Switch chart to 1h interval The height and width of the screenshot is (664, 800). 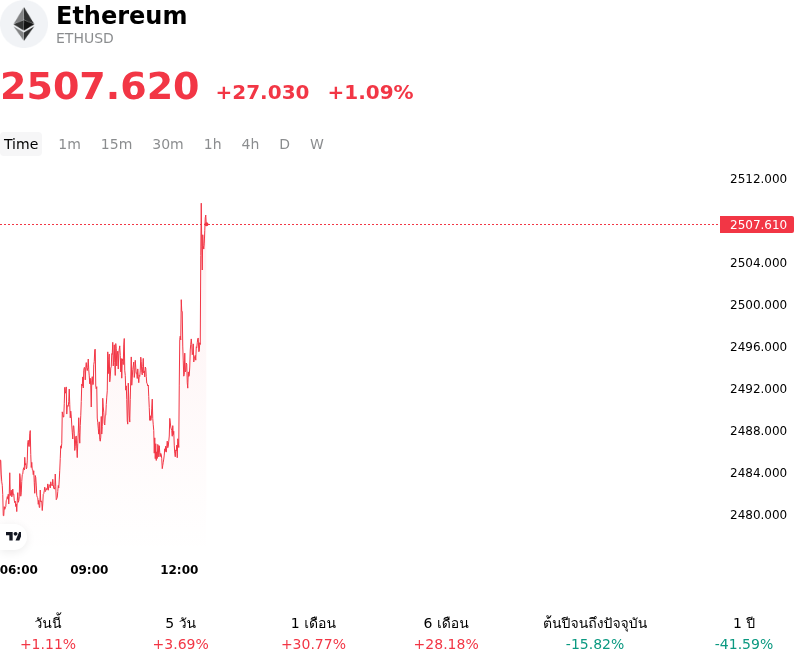[x=213, y=144]
